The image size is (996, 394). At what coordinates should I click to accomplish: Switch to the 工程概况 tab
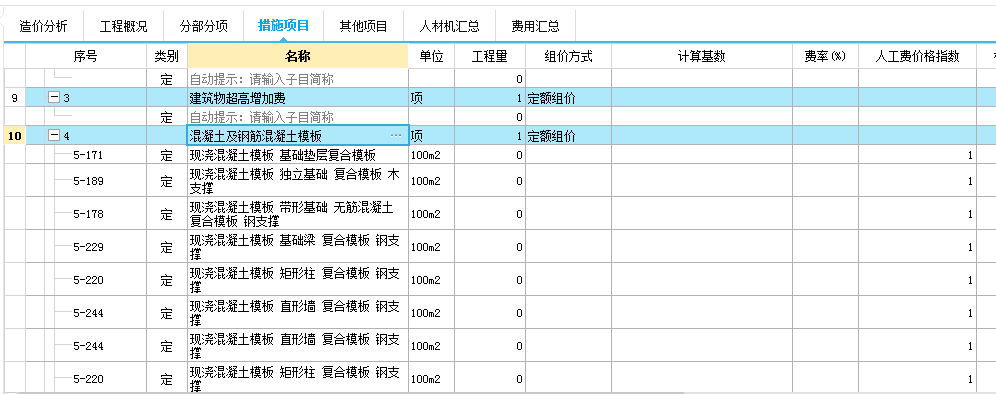(x=123, y=26)
